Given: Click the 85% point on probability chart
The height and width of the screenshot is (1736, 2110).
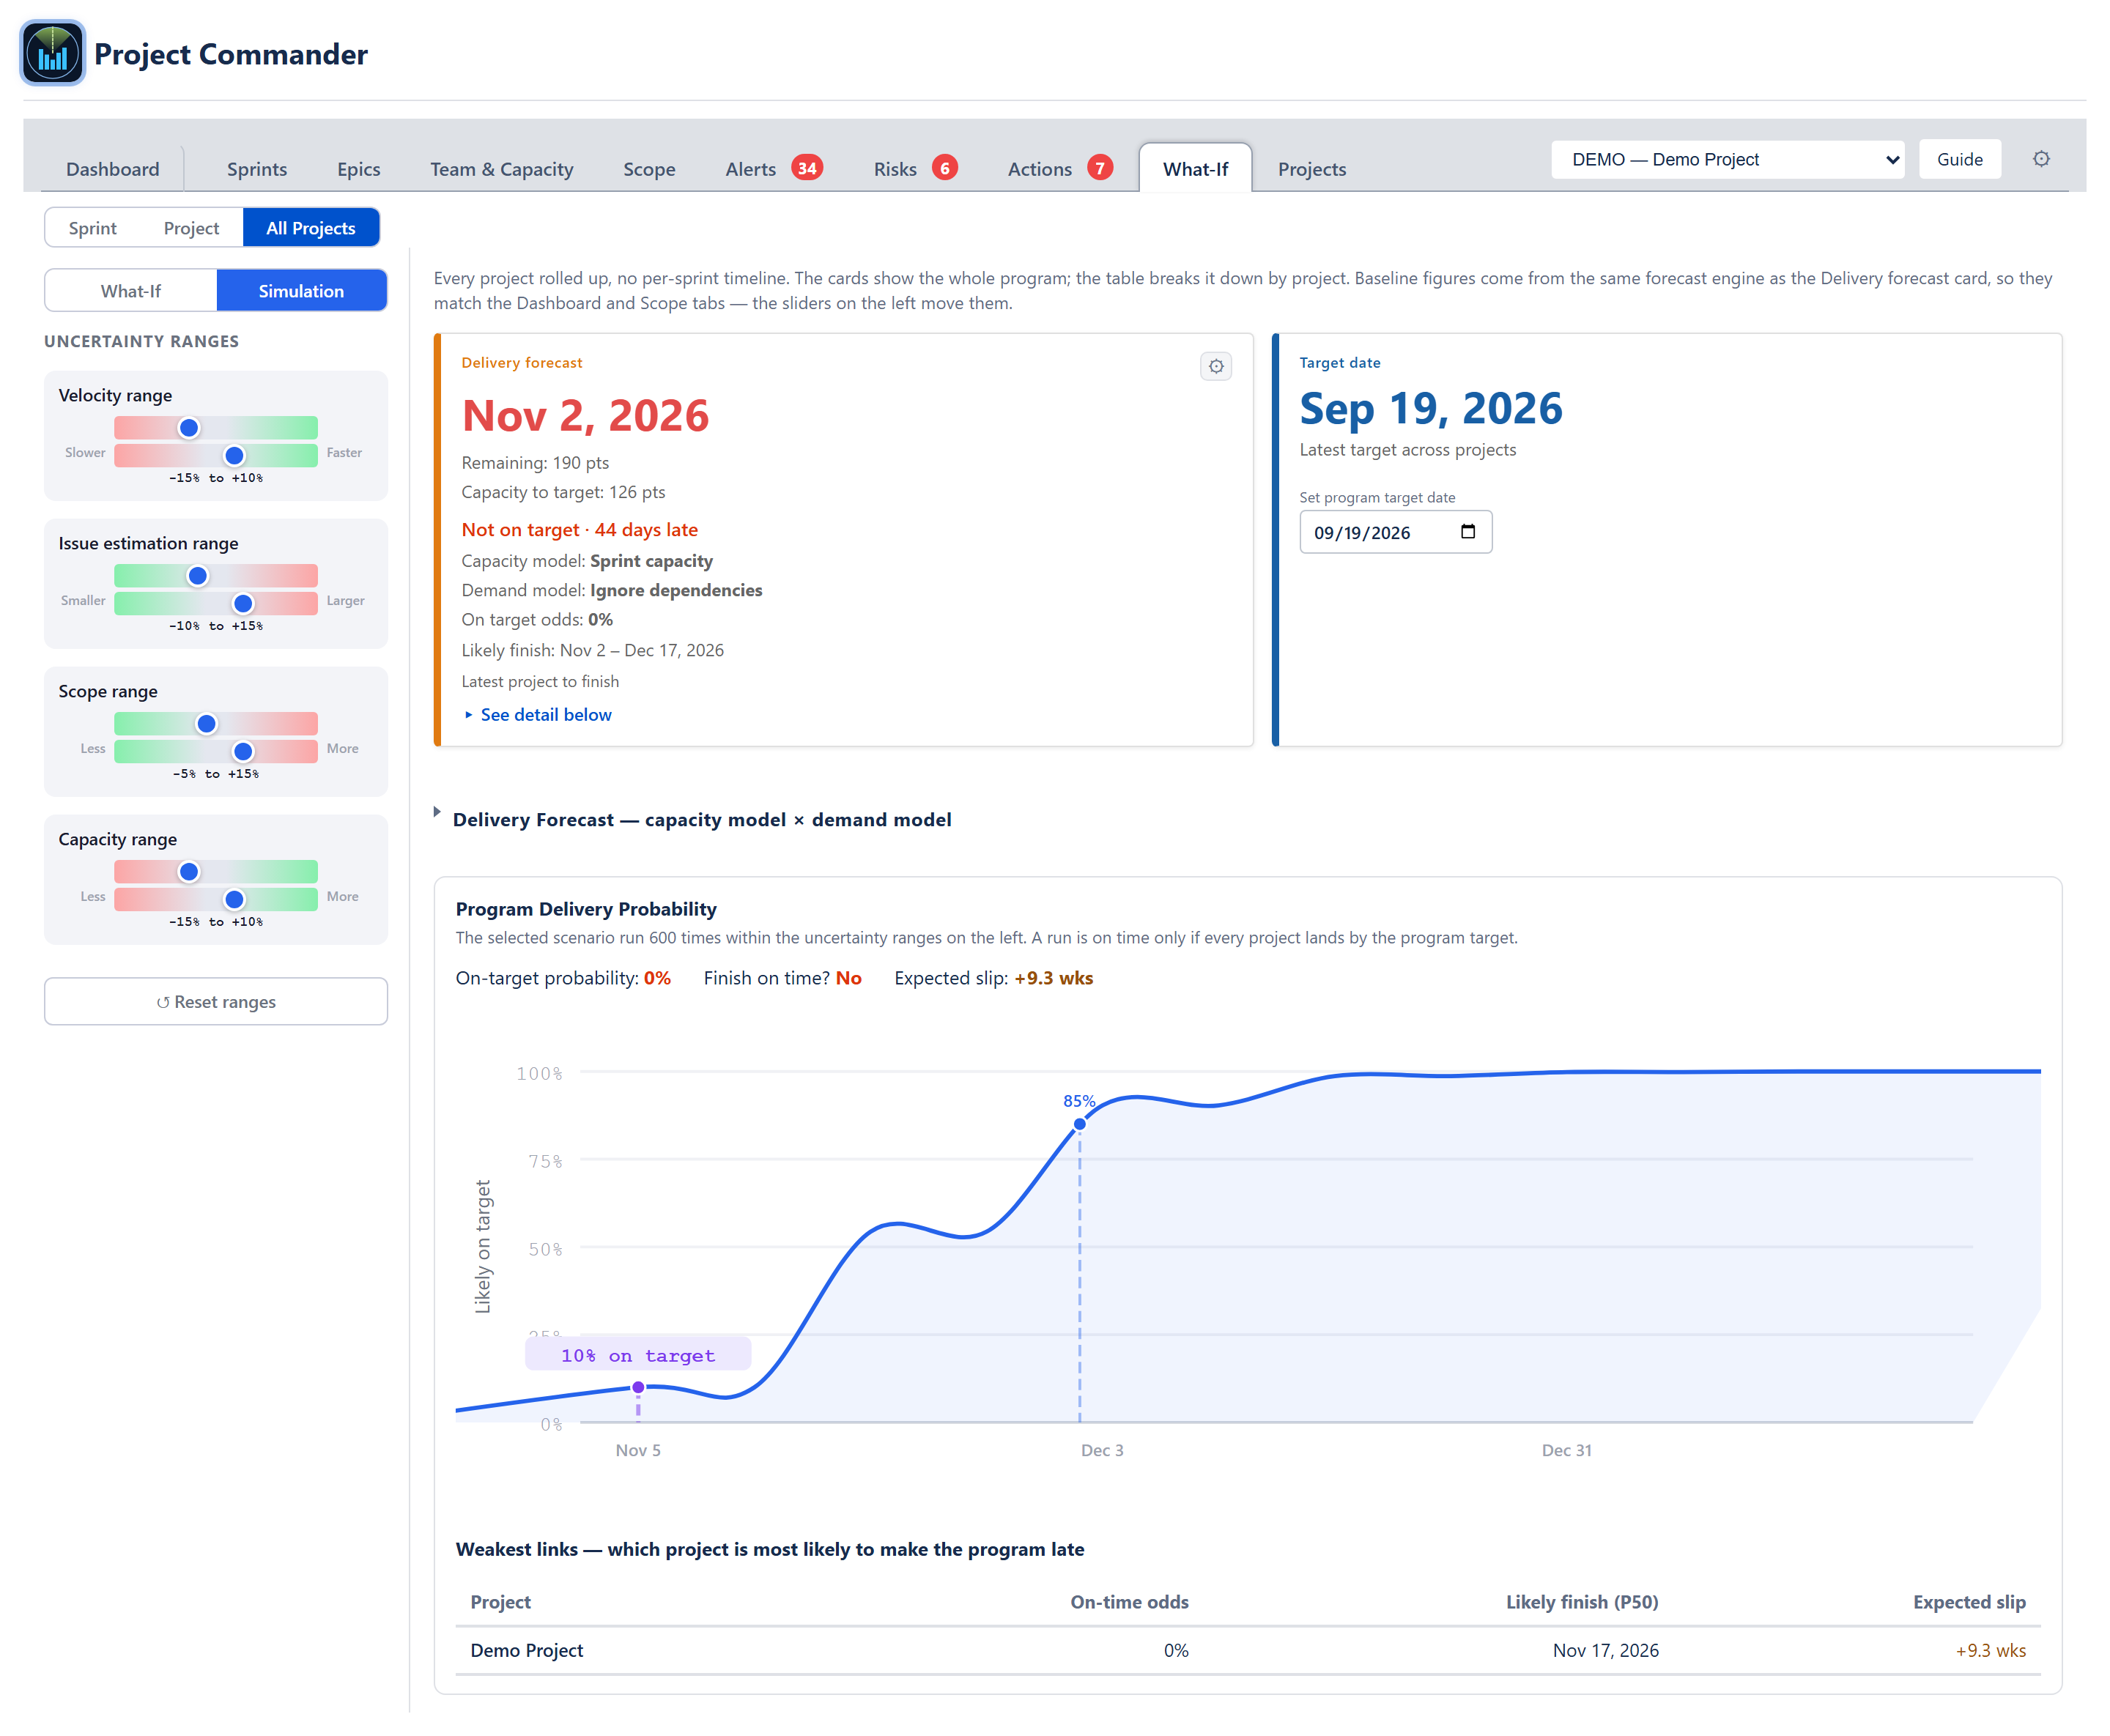Looking at the screenshot, I should pyautogui.click(x=1079, y=1124).
